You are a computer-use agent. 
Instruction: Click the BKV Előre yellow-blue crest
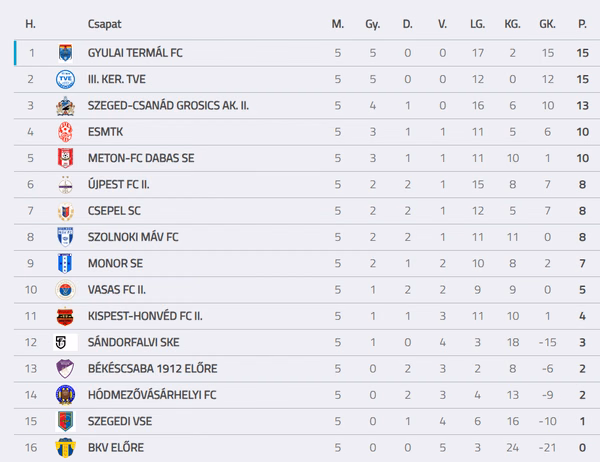(x=65, y=447)
